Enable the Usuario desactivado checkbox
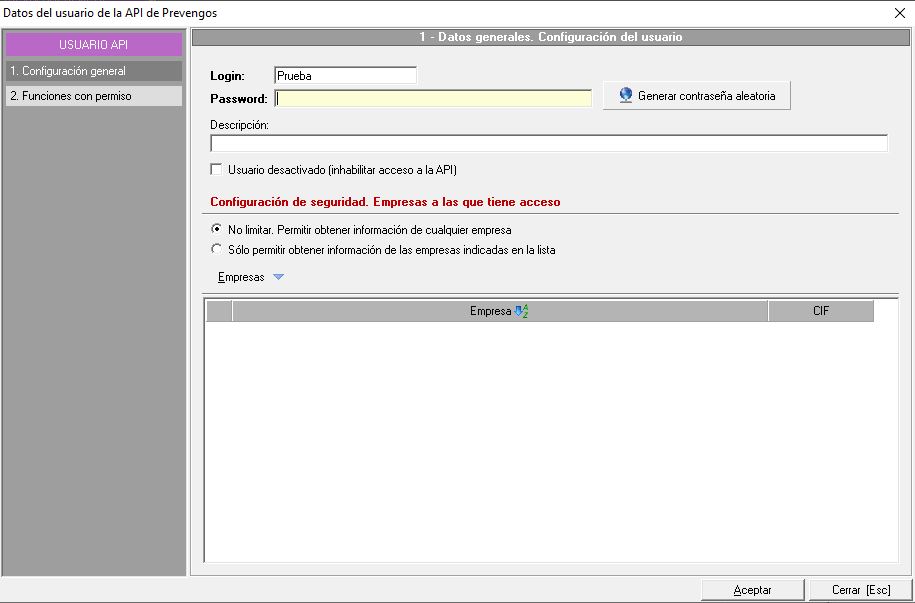 click(217, 170)
